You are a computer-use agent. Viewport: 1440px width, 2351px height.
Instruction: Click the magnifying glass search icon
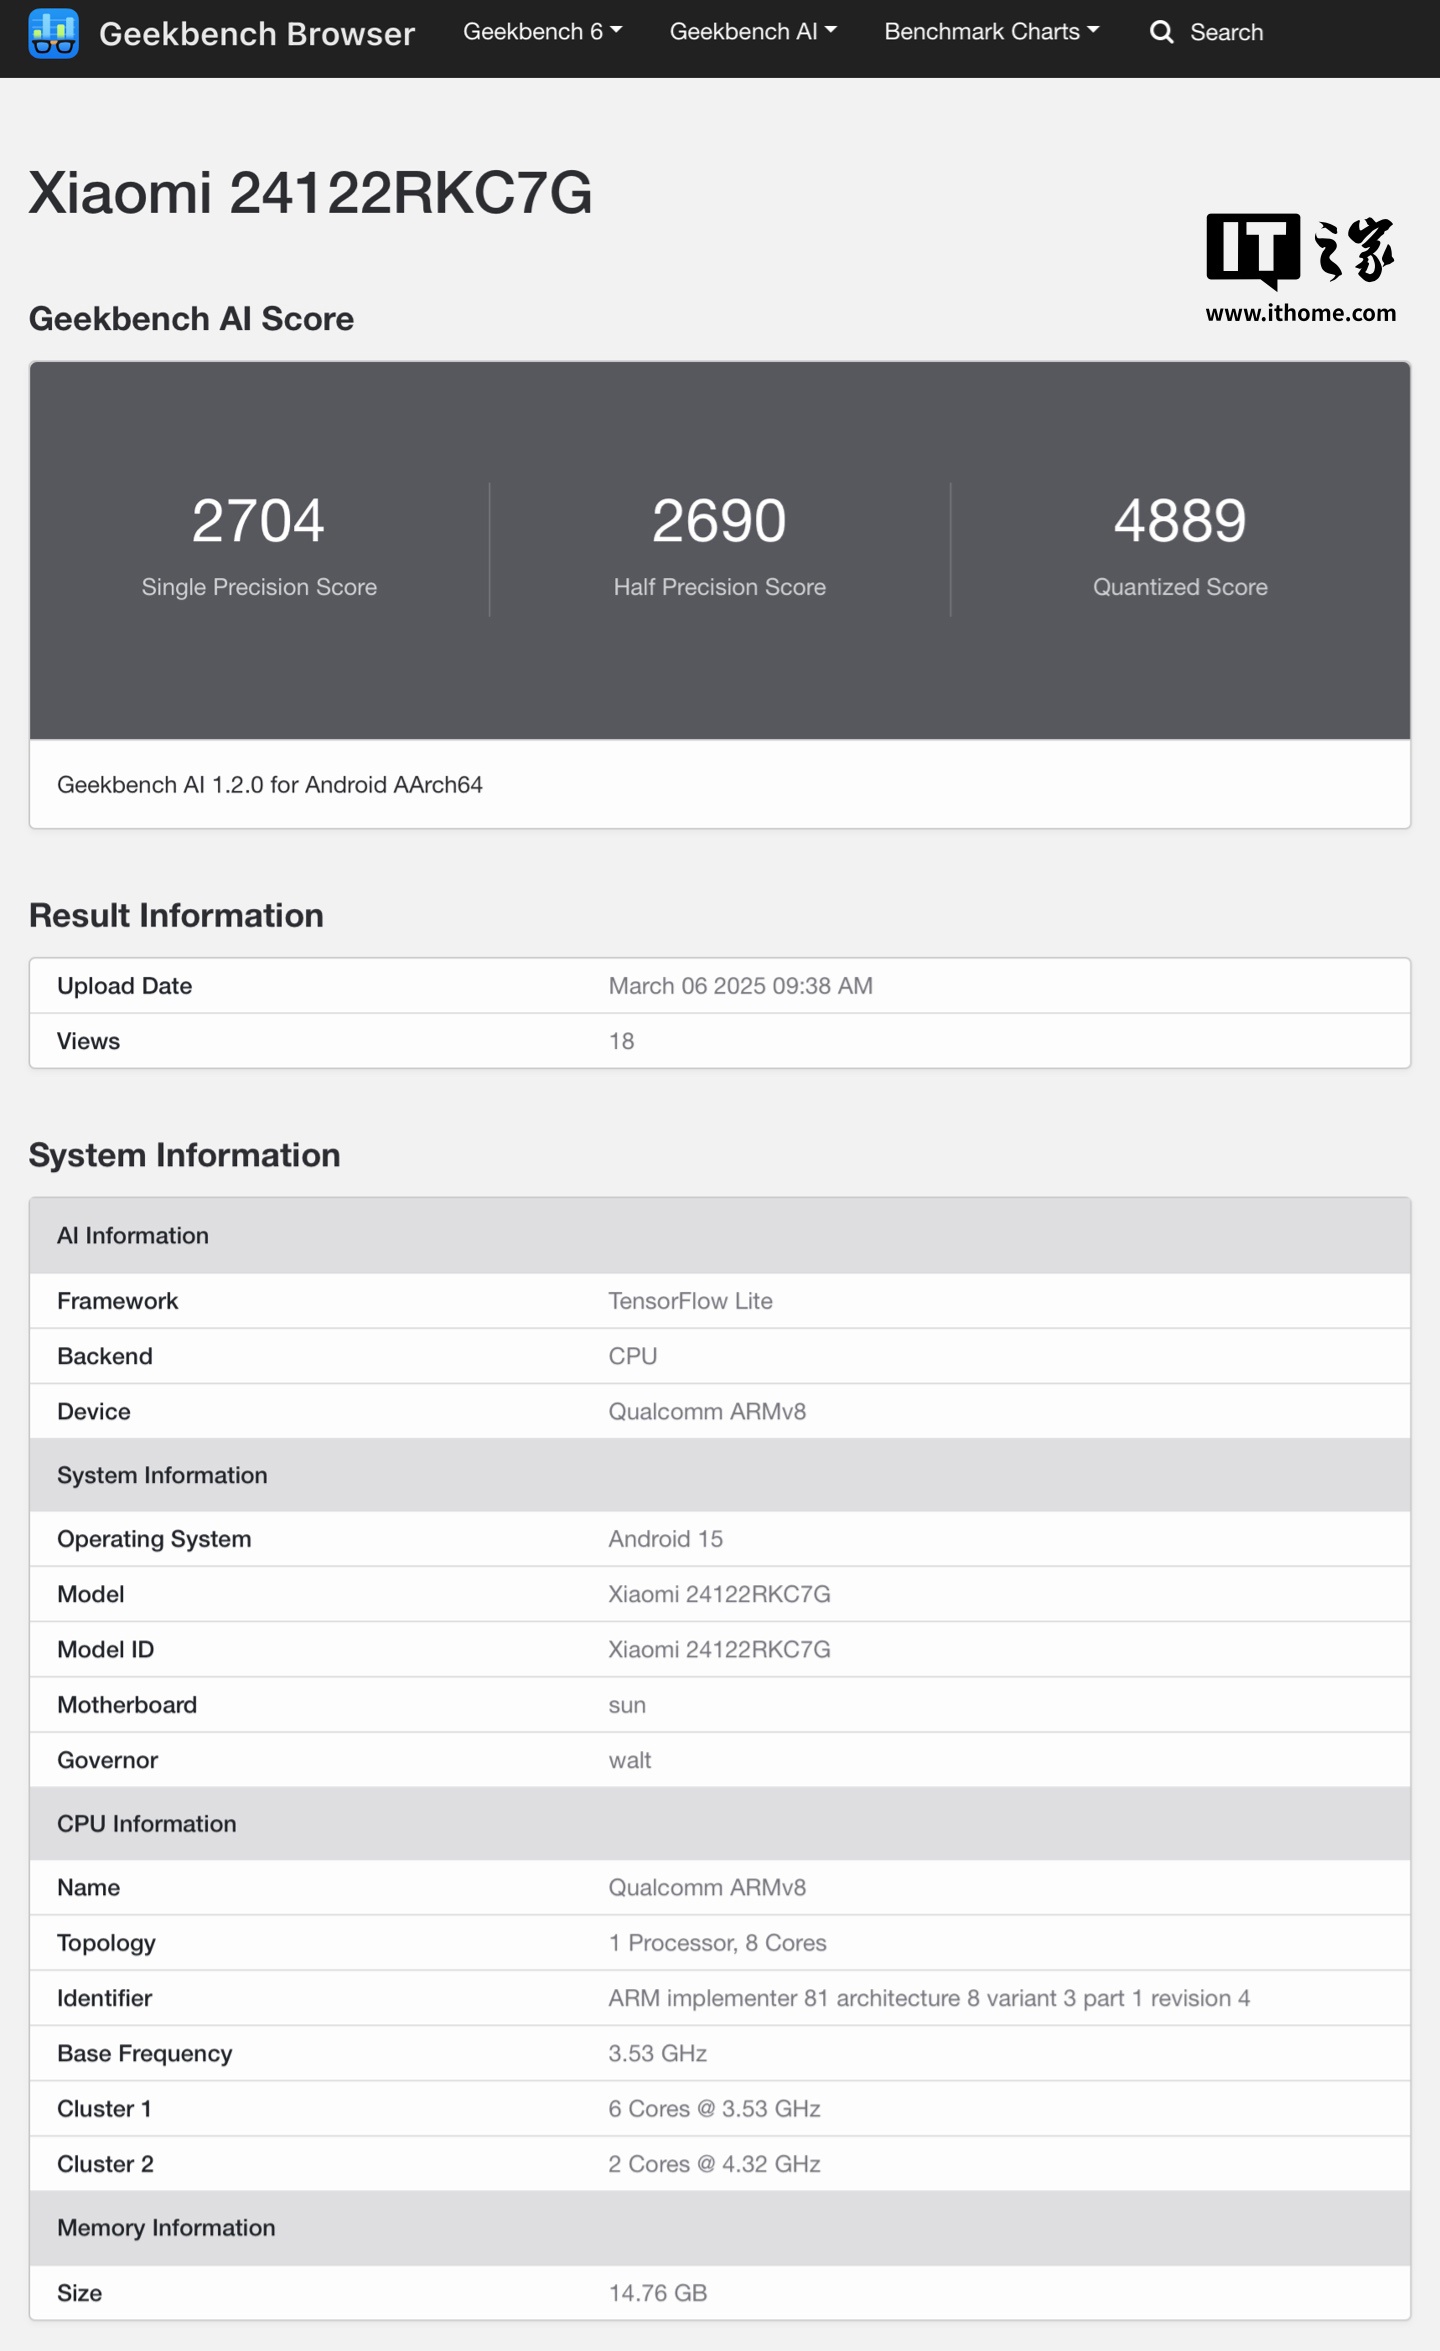point(1160,32)
